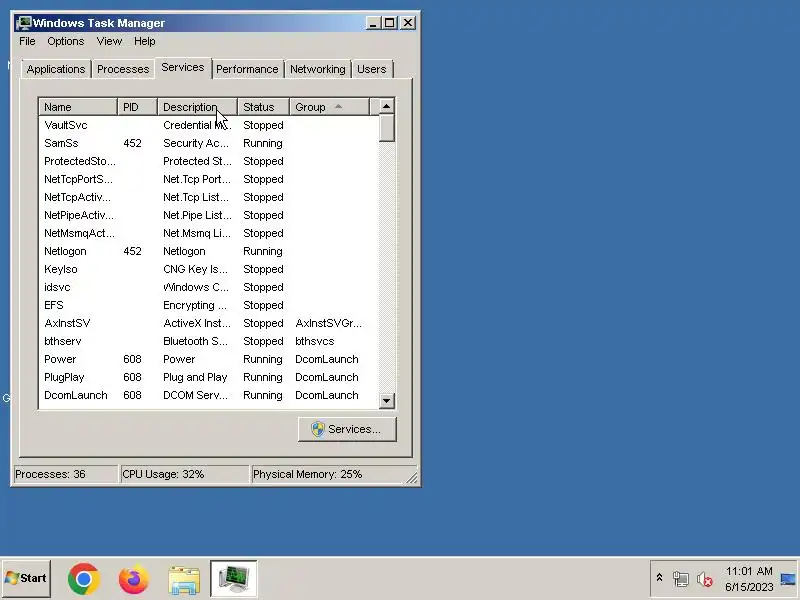Screen dimensions: 800x600
Task: Click the CNG Key Is... description
Action: pyautogui.click(x=195, y=269)
